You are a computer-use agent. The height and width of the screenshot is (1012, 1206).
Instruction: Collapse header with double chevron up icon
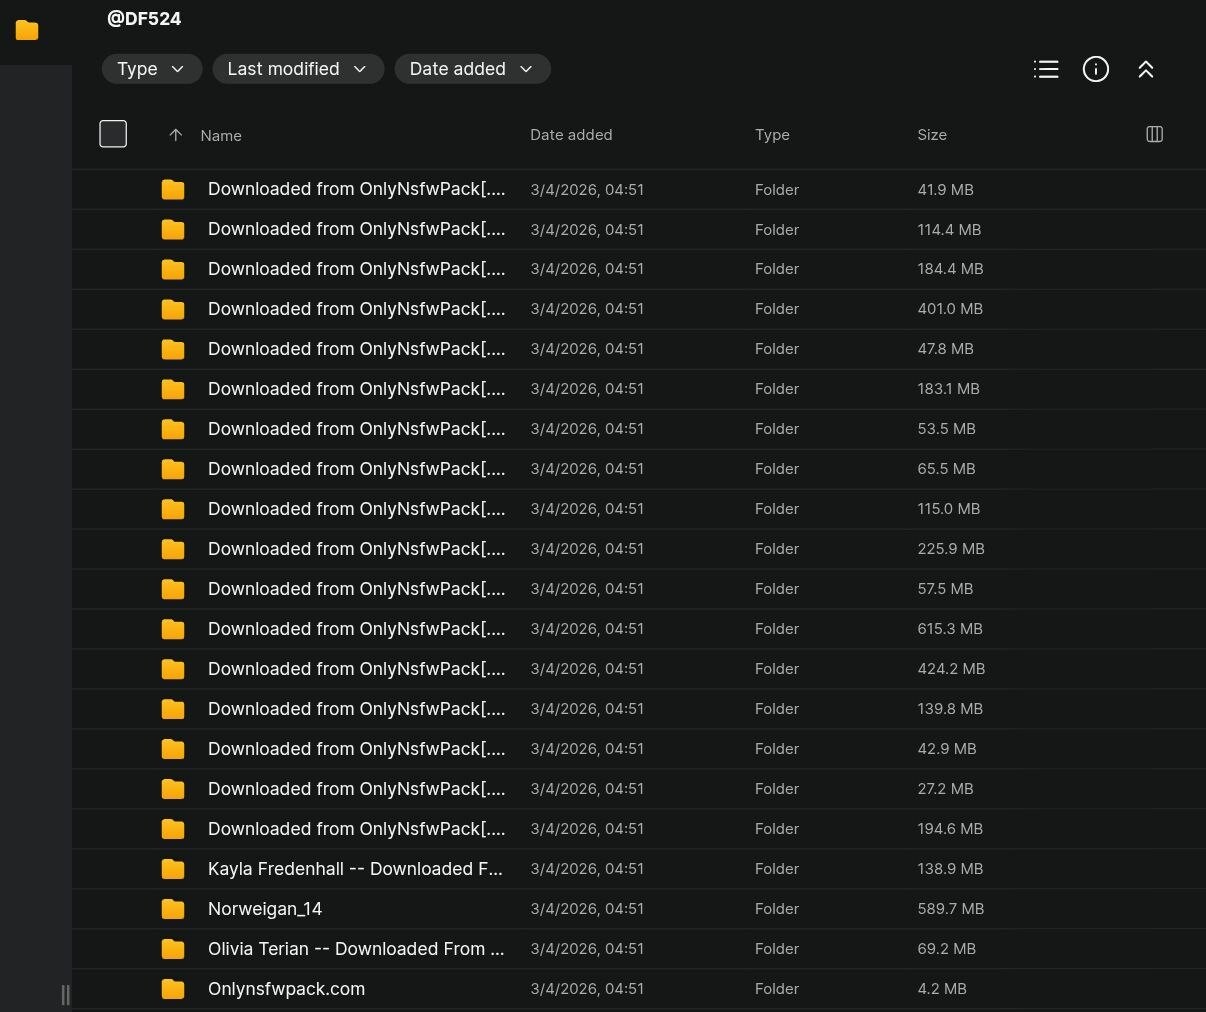[1146, 69]
